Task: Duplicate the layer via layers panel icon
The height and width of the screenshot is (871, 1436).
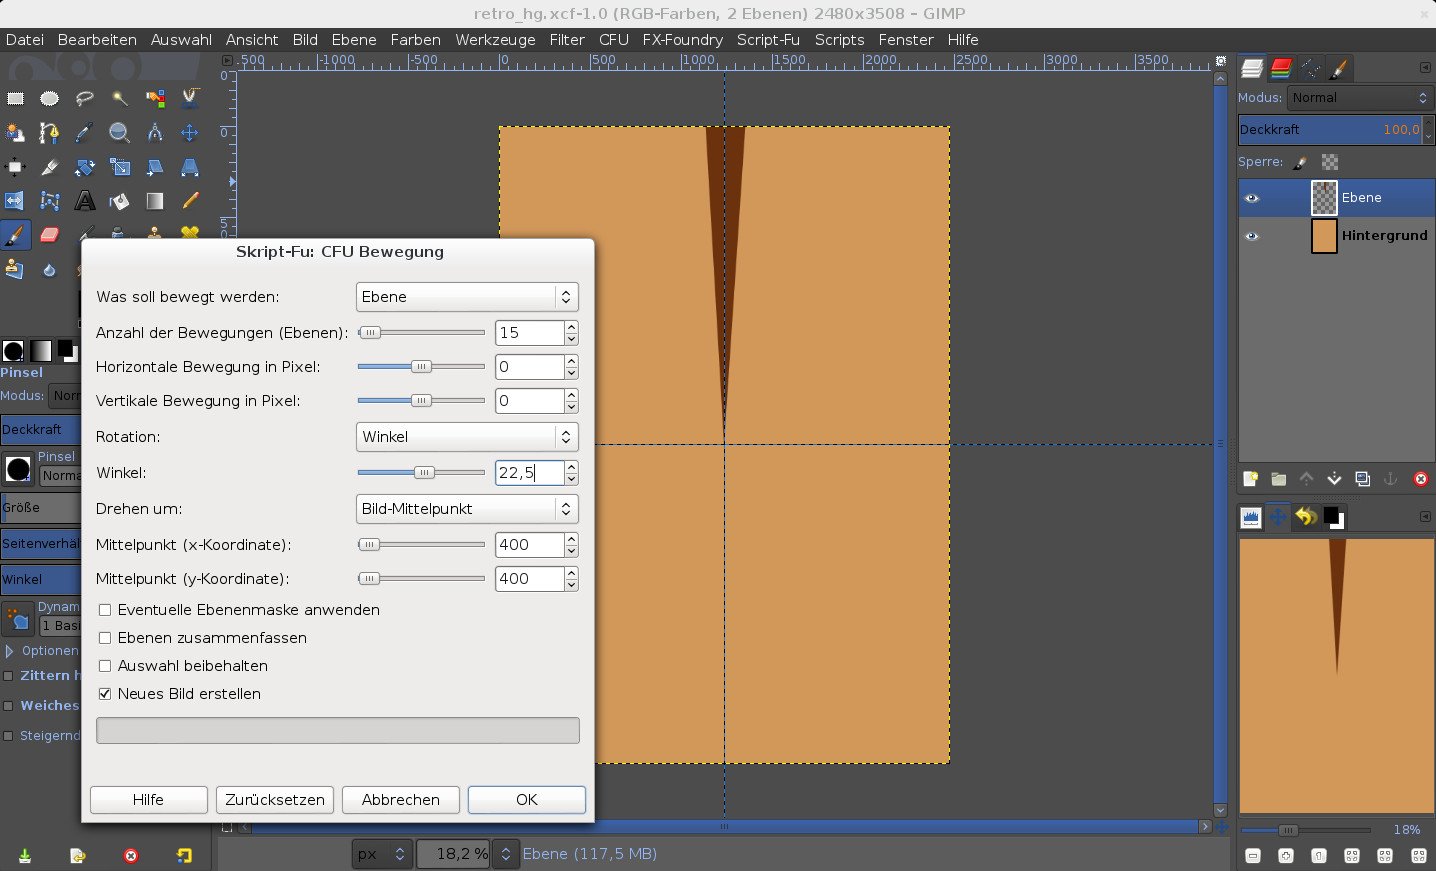Action: click(1362, 479)
